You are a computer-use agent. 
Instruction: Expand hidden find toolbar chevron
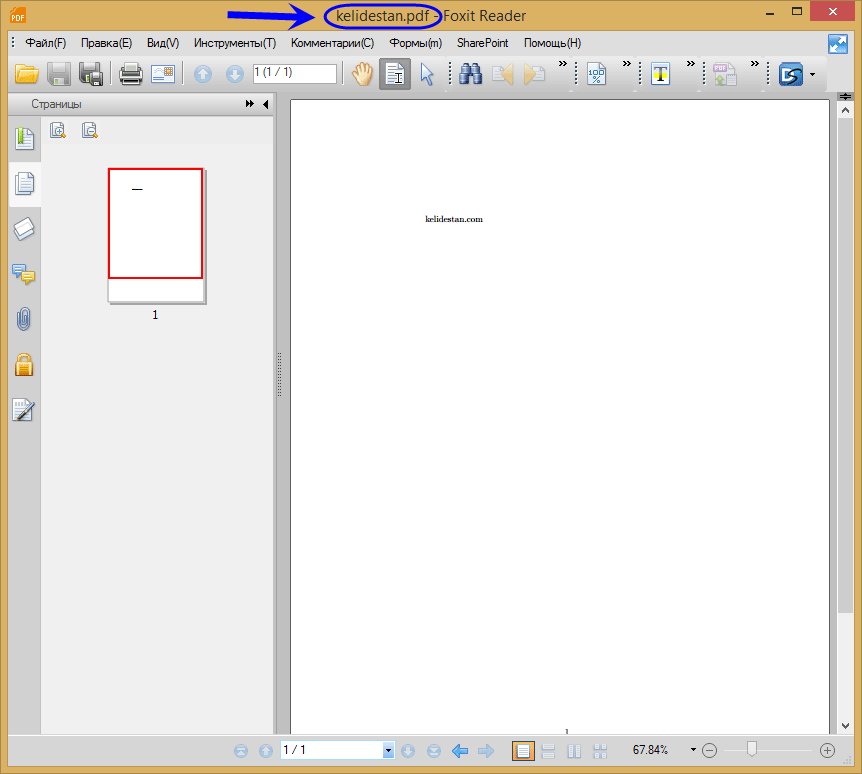pyautogui.click(x=563, y=64)
